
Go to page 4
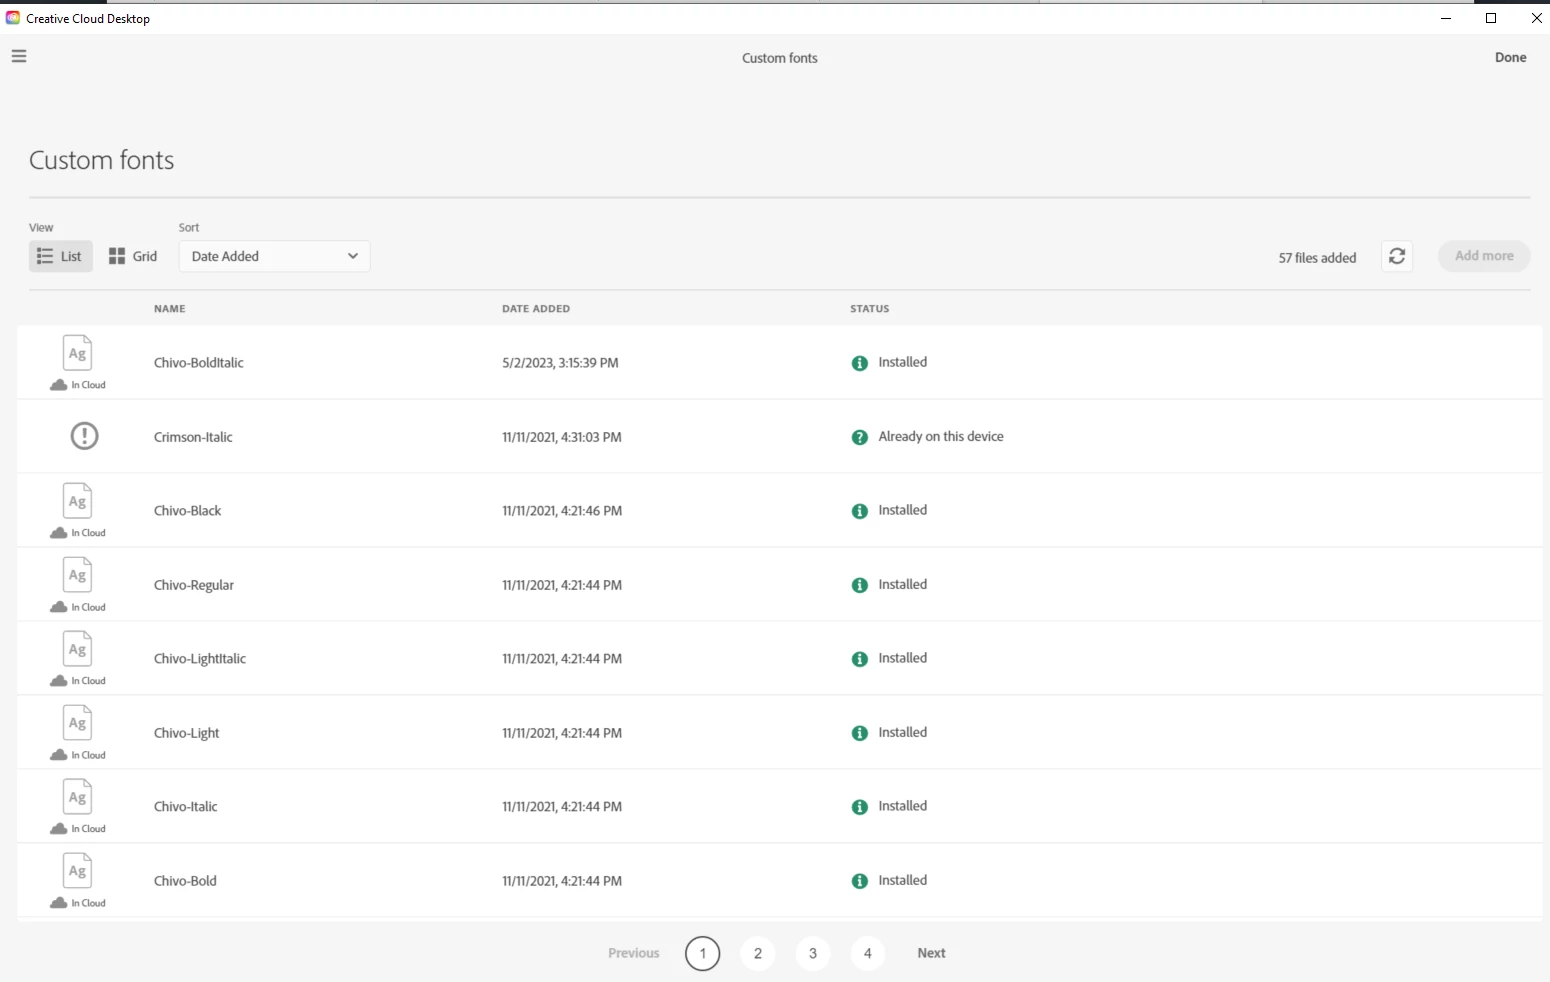867,953
